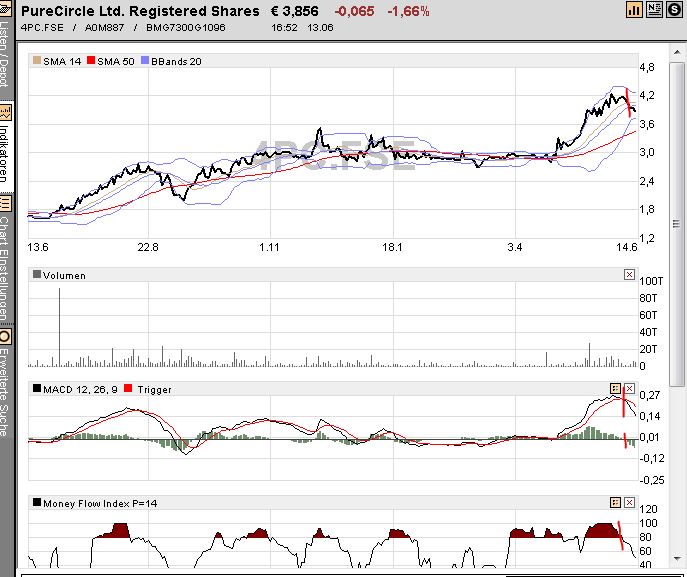The image size is (687, 577).
Task: Close the Volumen panel
Action: point(629,275)
